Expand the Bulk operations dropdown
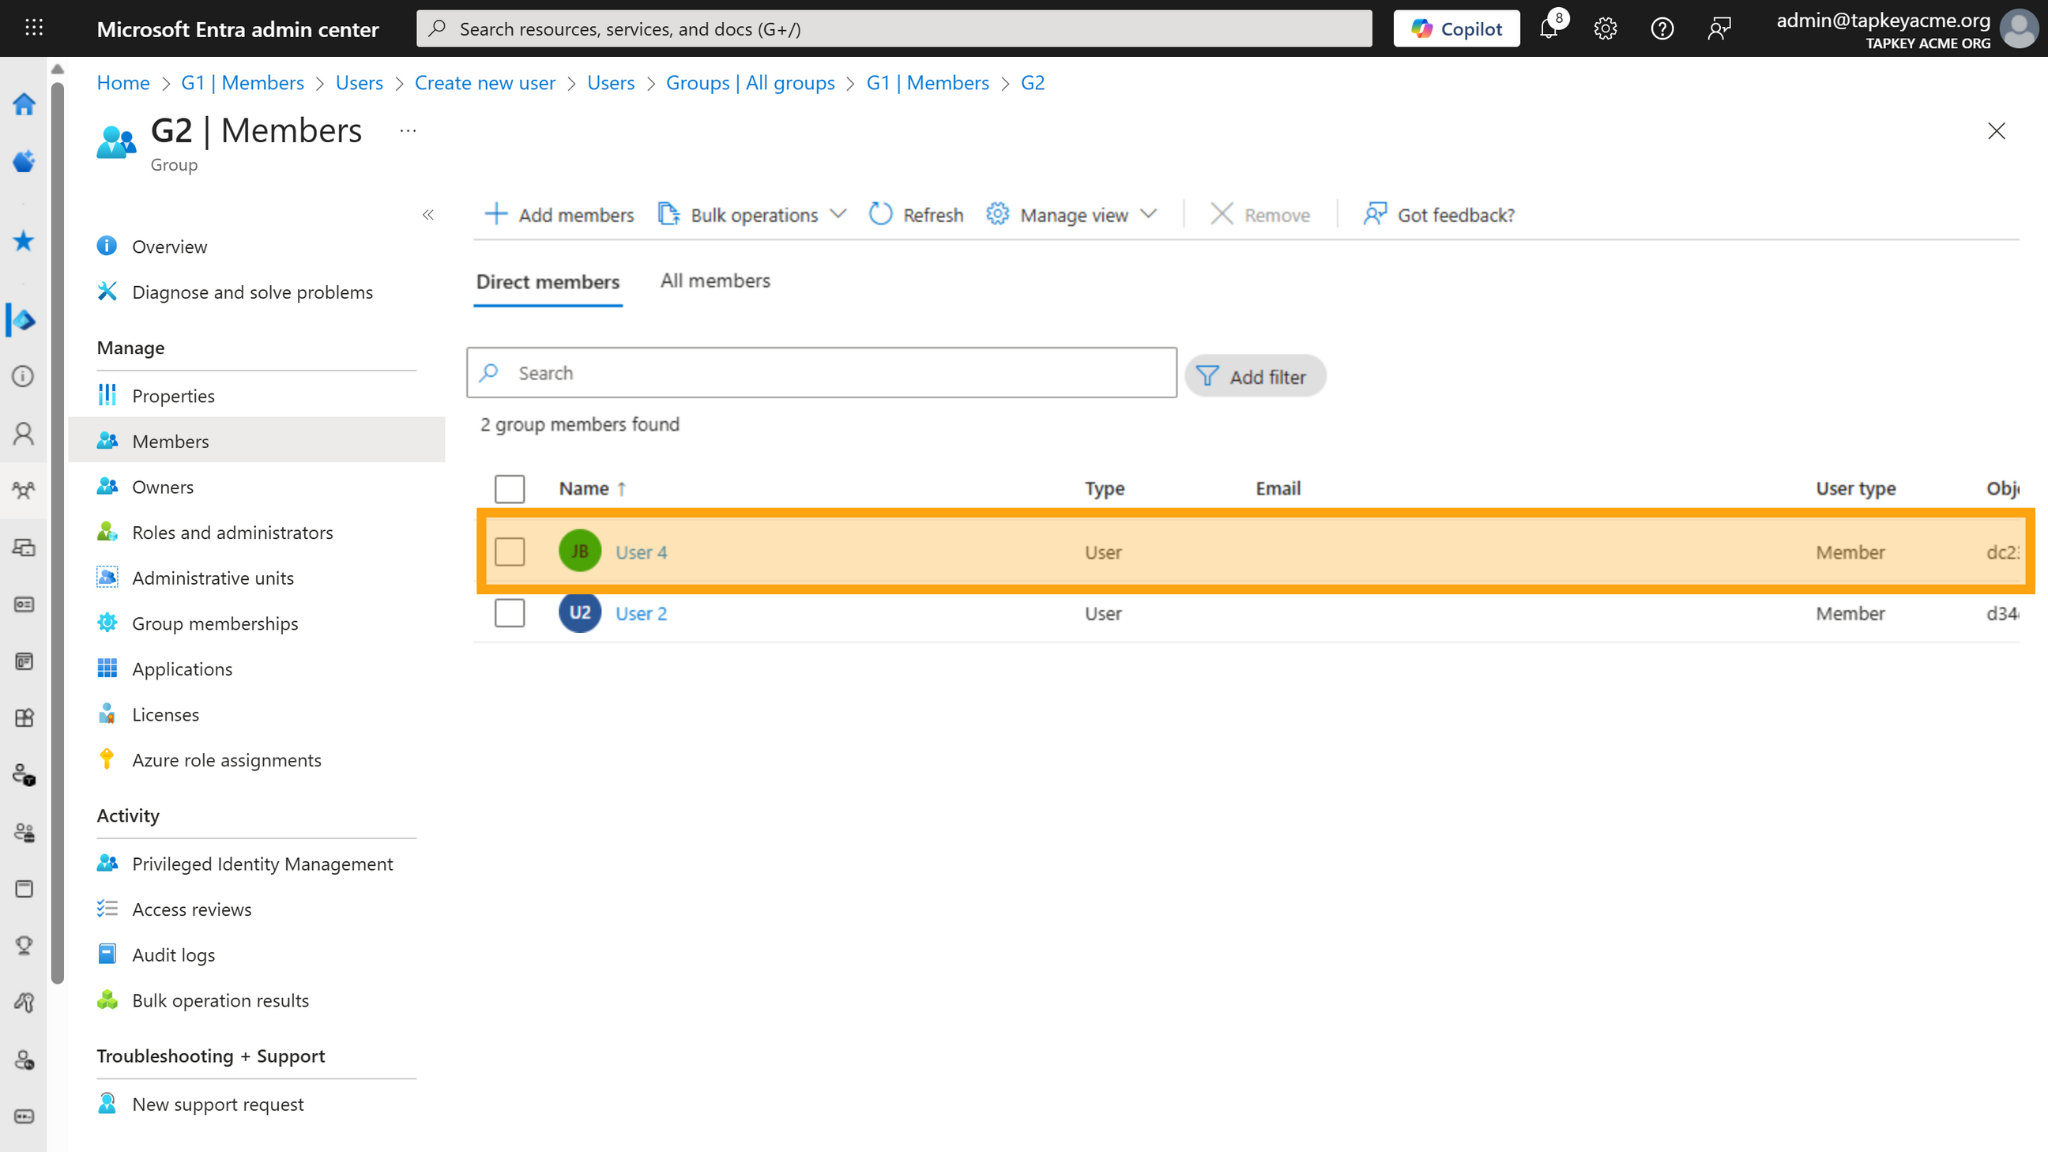 [x=753, y=214]
